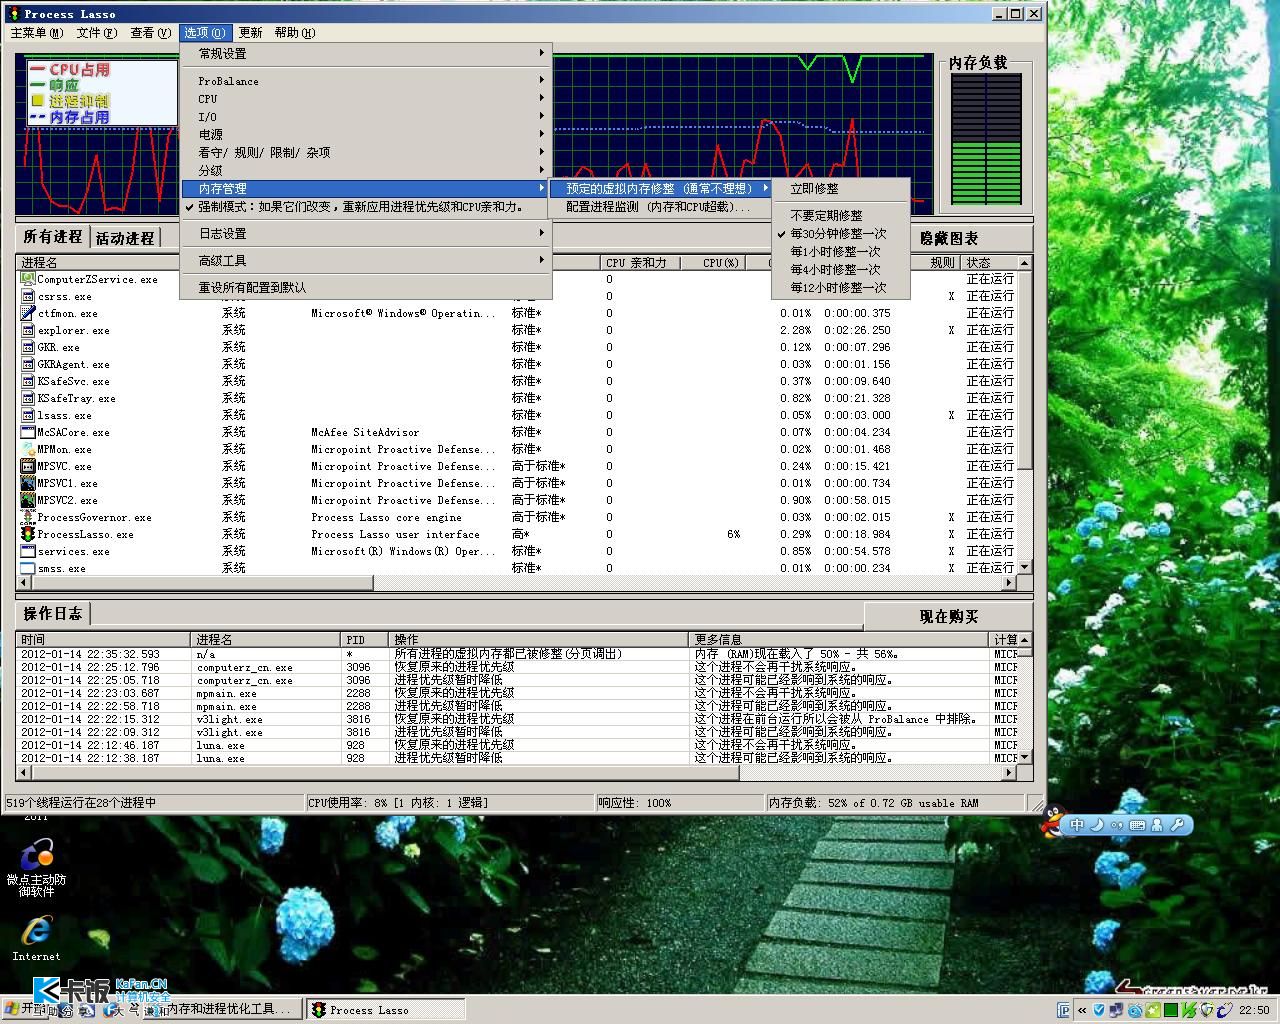
Task: Expand the 看守/规则/限制/杂项 submenu
Action: pyautogui.click(x=366, y=153)
